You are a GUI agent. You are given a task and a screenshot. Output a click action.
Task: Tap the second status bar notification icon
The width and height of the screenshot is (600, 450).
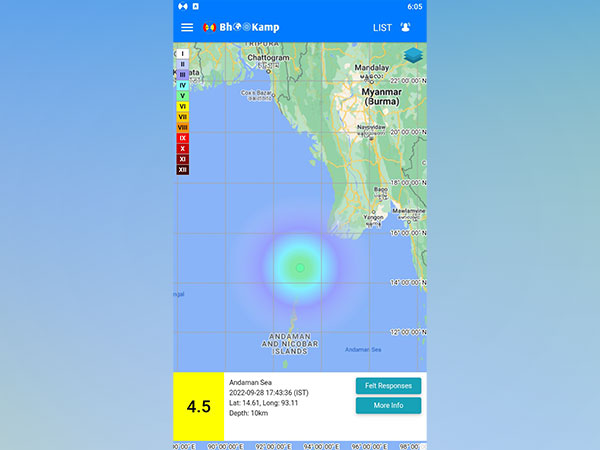pos(196,7)
